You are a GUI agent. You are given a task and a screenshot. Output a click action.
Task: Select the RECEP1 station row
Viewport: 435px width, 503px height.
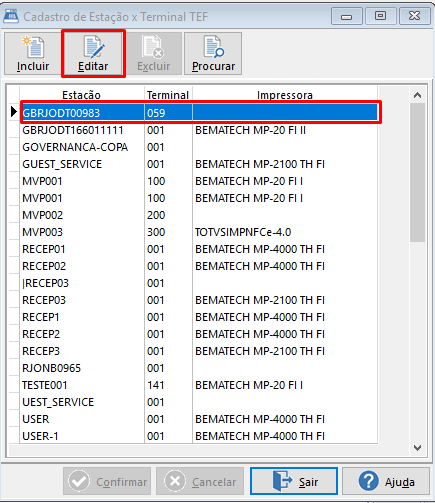(x=199, y=317)
